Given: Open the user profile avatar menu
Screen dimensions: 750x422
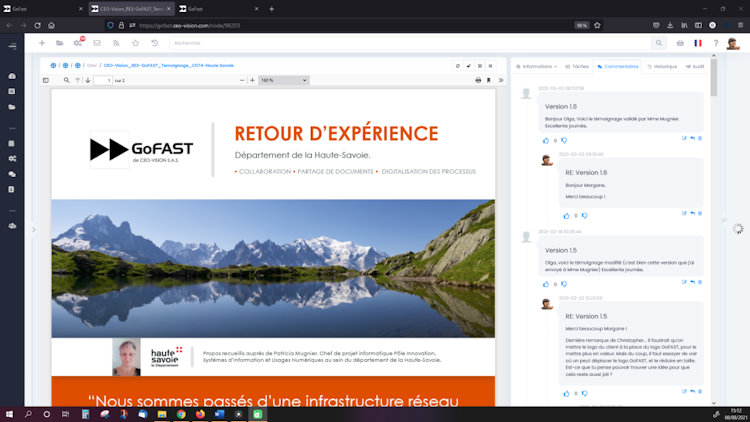Looking at the screenshot, I should tap(733, 43).
